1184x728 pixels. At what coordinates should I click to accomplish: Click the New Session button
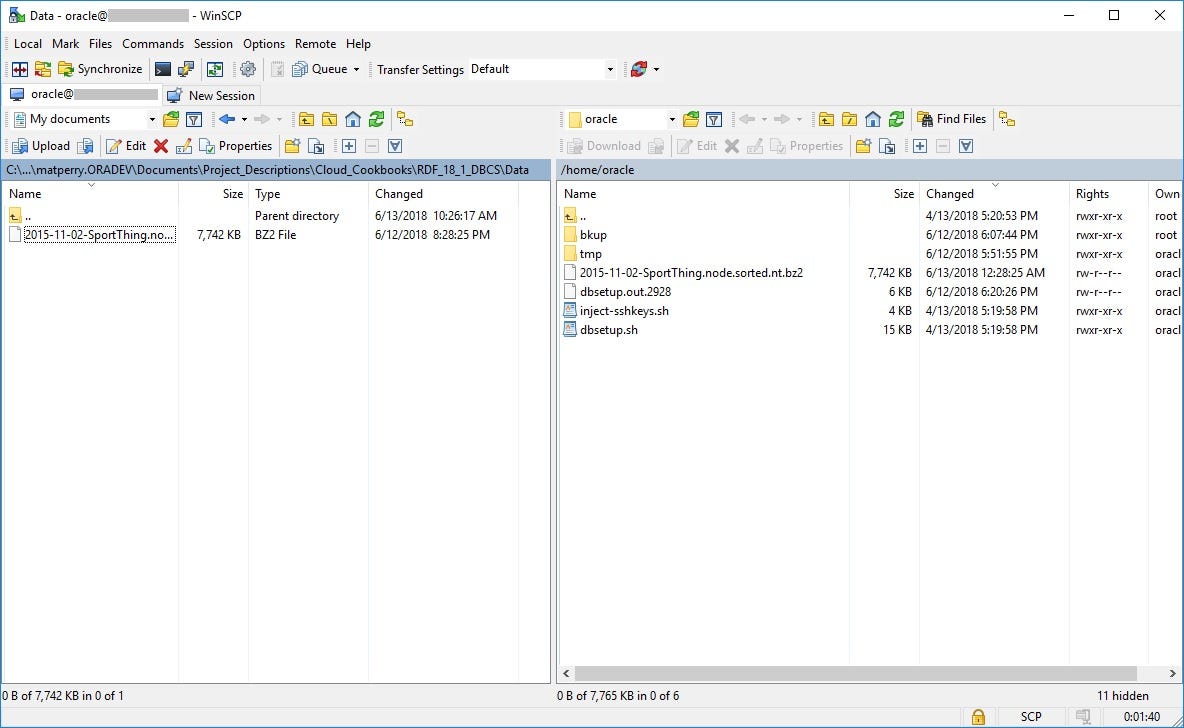211,95
